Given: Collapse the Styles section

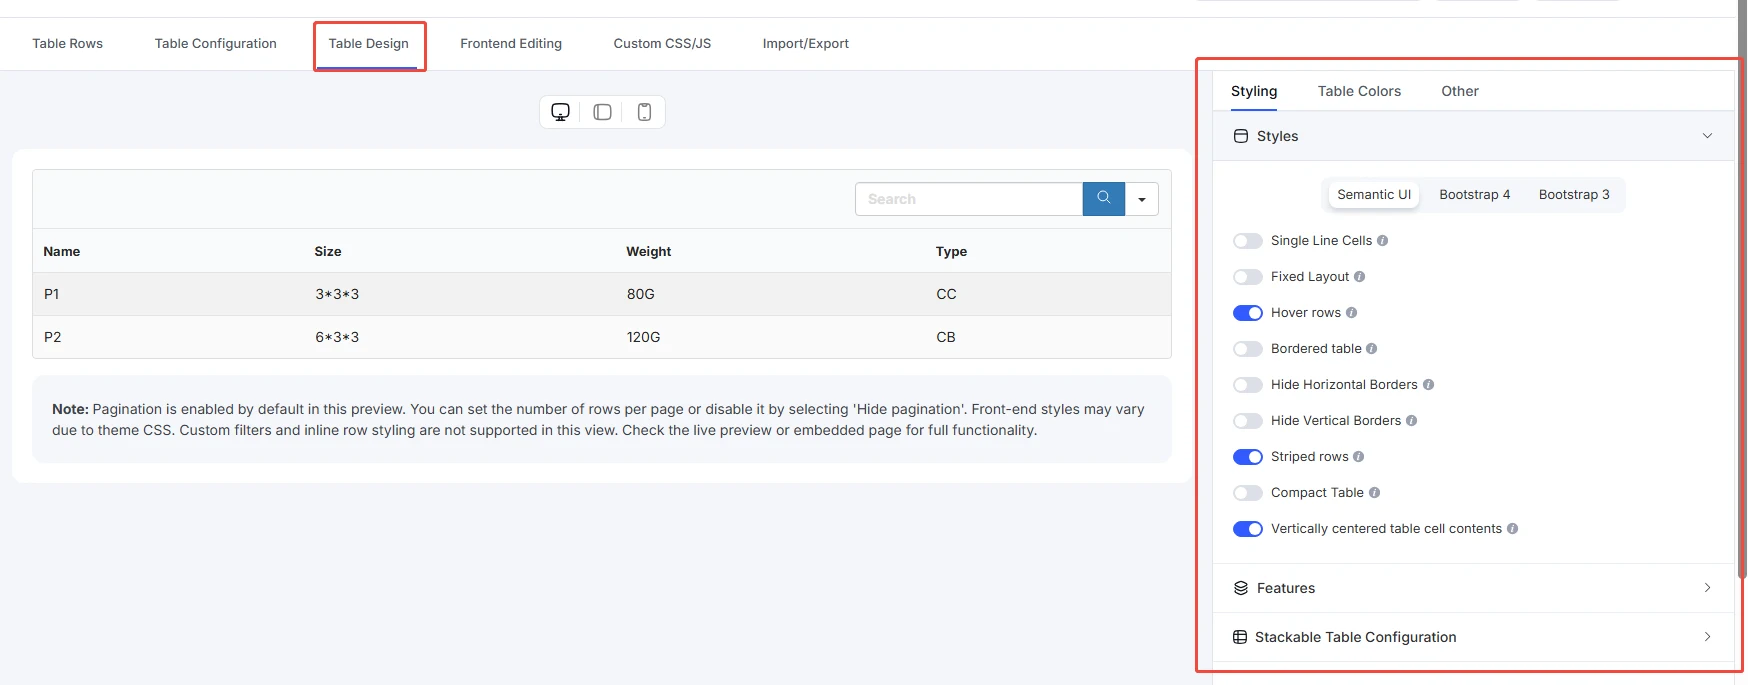Looking at the screenshot, I should point(1706,136).
